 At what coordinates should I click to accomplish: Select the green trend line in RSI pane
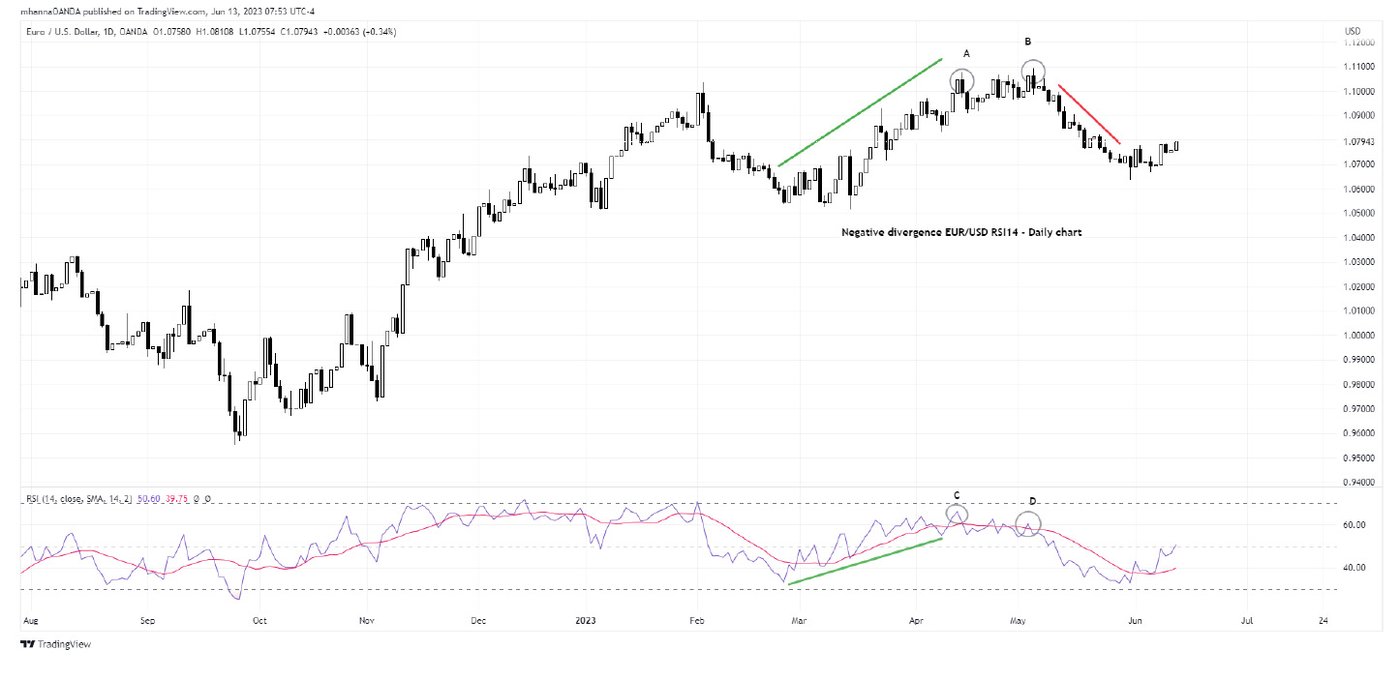pos(865,561)
